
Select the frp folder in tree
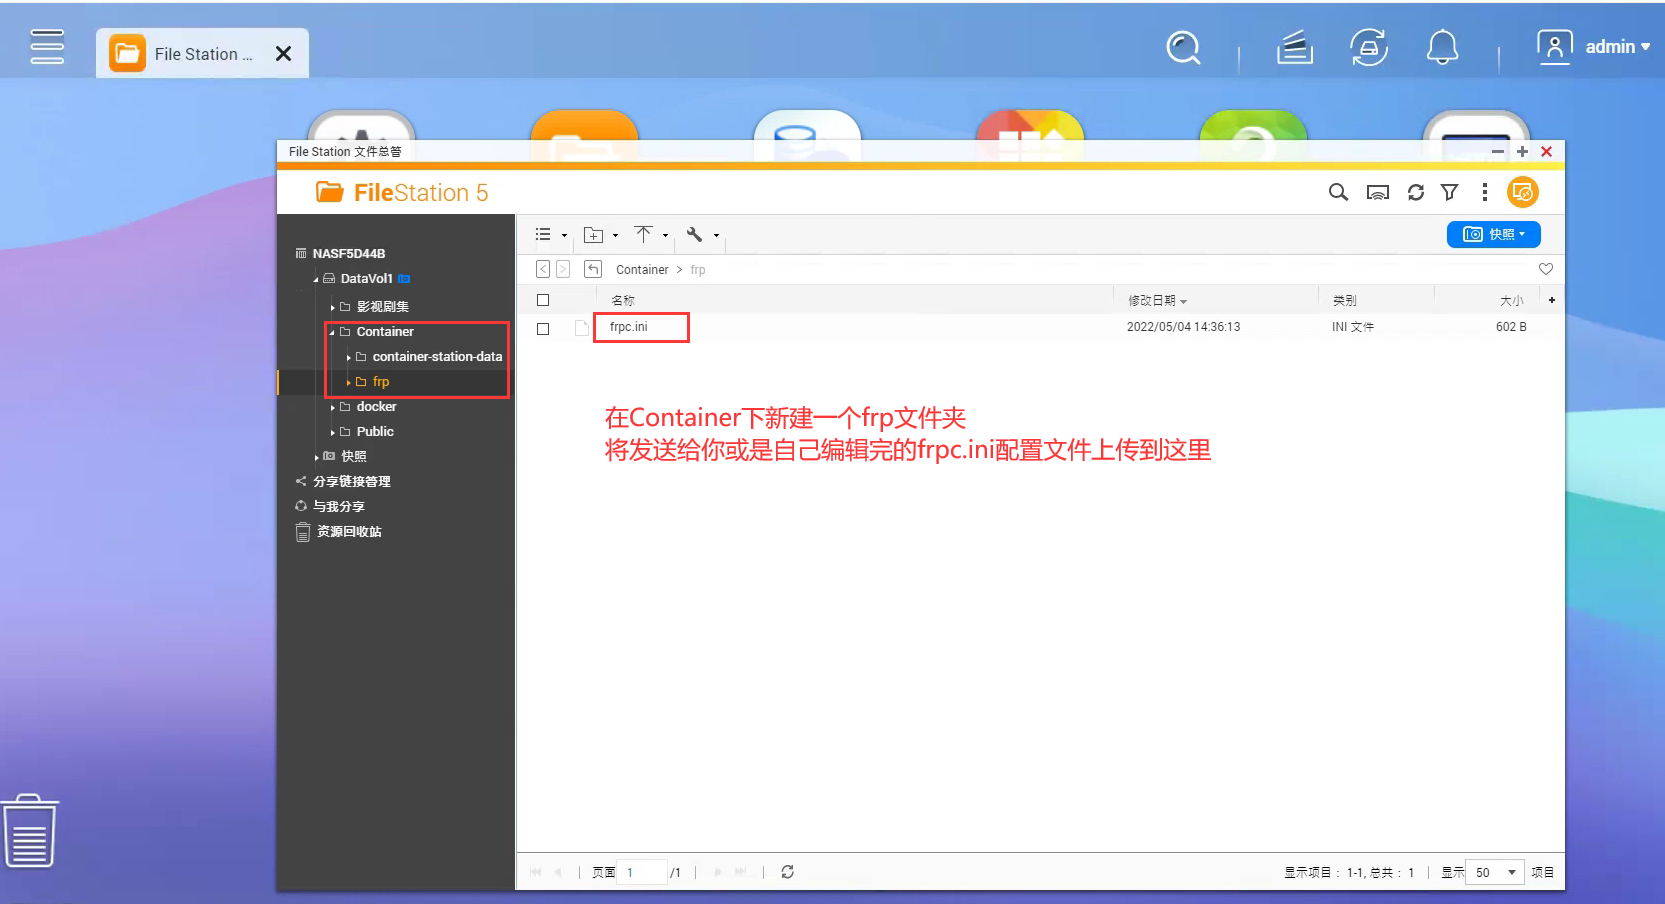pyautogui.click(x=381, y=382)
